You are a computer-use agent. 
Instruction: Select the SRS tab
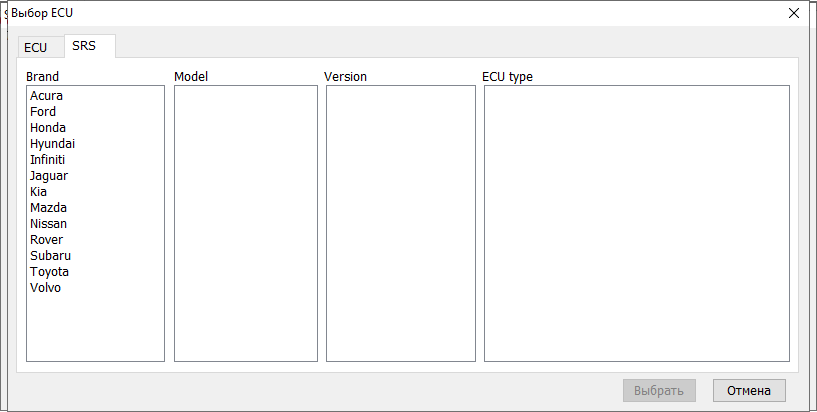pyautogui.click(x=85, y=46)
